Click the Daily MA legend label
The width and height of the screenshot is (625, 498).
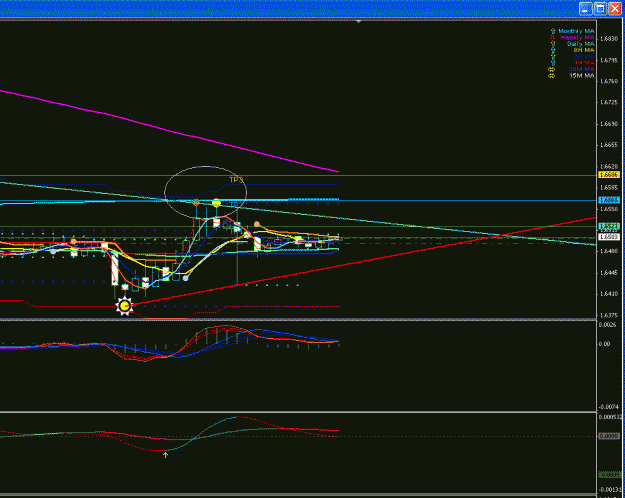581,43
